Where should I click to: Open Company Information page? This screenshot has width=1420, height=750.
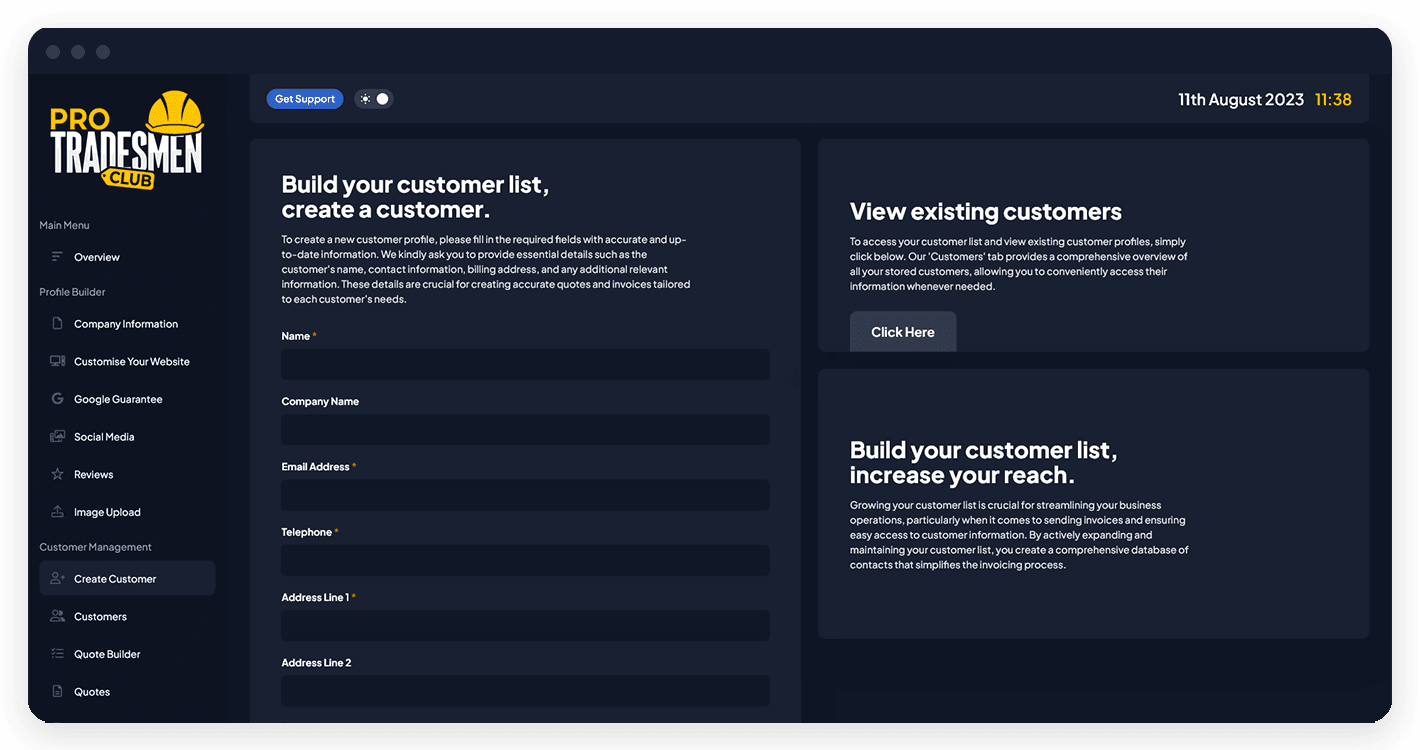coord(127,324)
